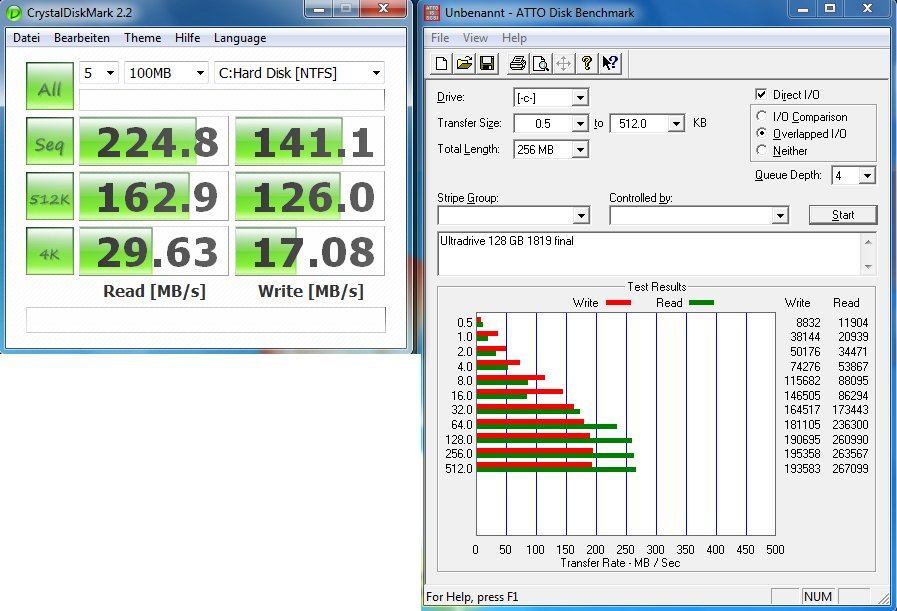Select the Neither radio button
The image size is (897, 611).
(761, 150)
